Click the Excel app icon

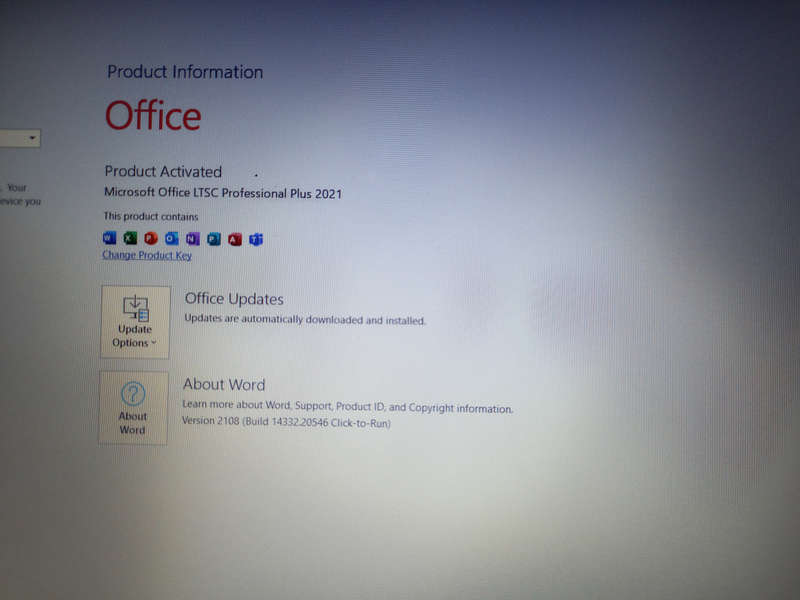click(x=130, y=238)
